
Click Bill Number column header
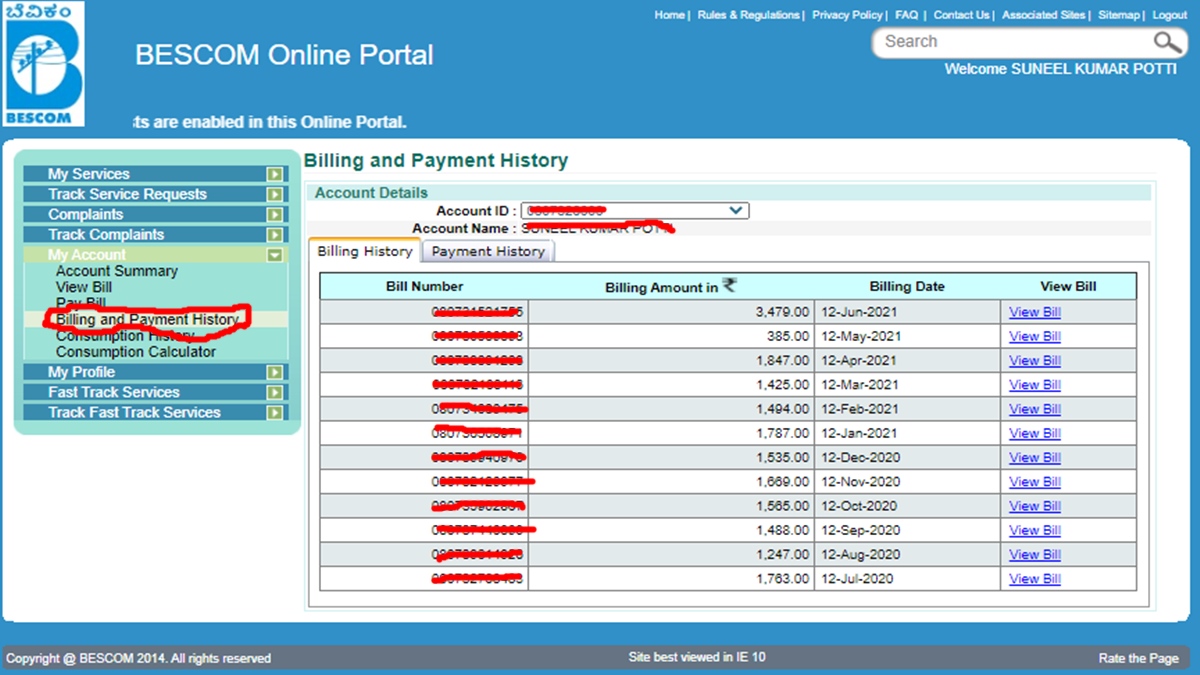coord(424,287)
